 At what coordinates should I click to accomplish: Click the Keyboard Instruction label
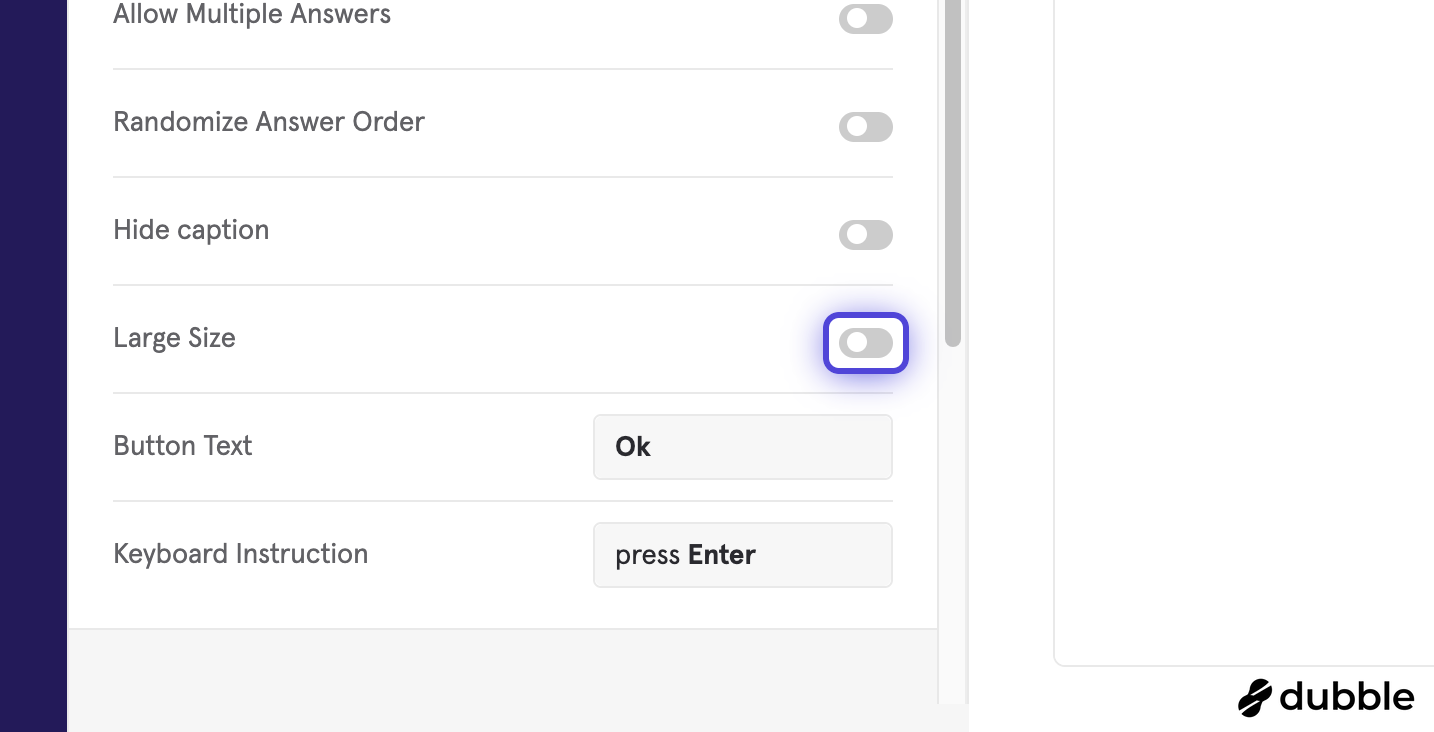(241, 554)
